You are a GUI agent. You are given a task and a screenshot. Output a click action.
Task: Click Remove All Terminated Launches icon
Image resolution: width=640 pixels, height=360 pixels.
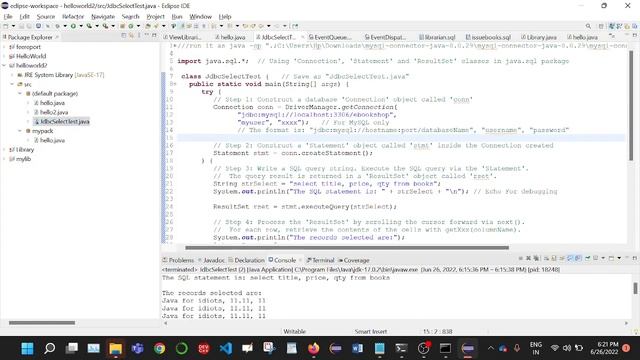[x=536, y=258]
